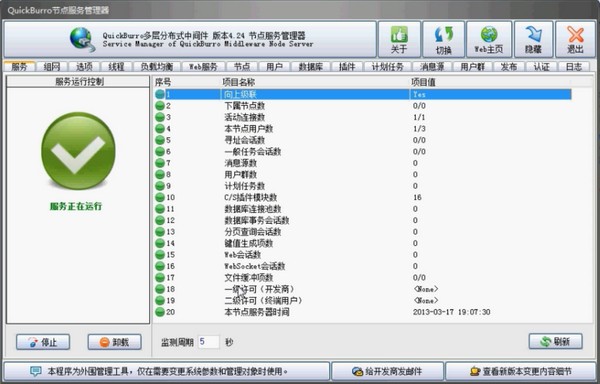Click the 给开发商发邮件 button

(x=387, y=371)
